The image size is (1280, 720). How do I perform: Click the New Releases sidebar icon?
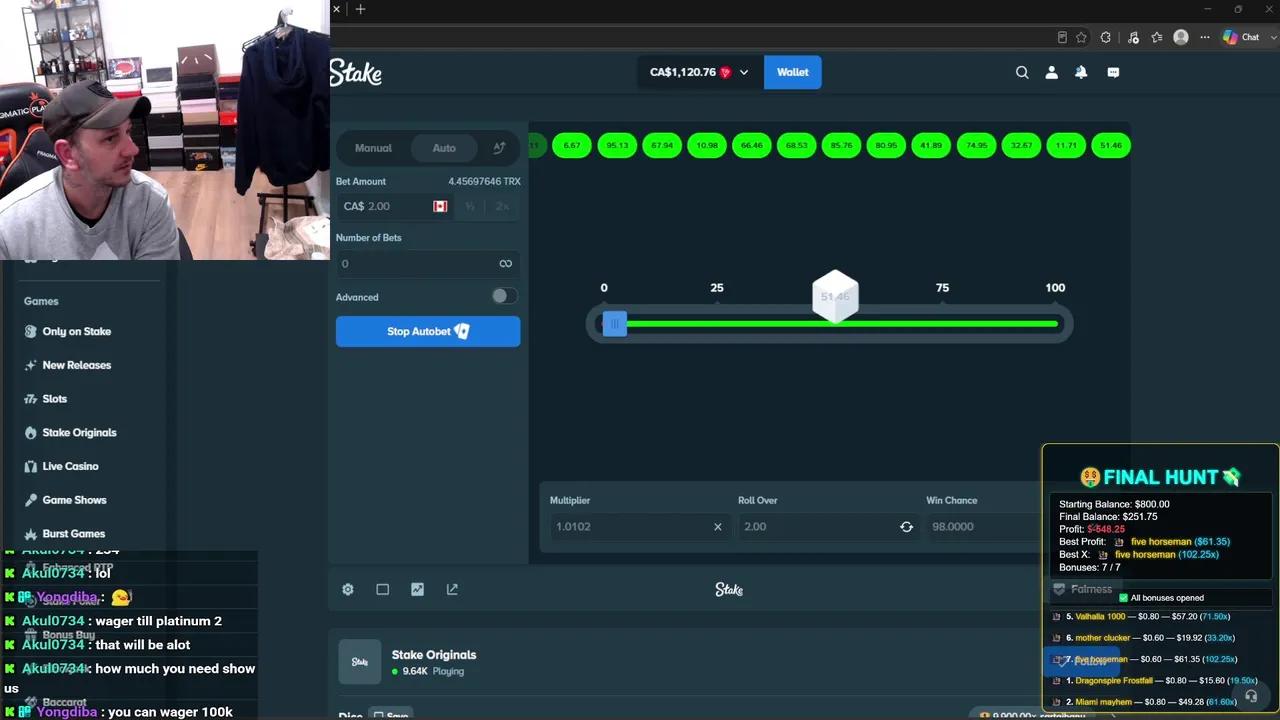(x=31, y=365)
